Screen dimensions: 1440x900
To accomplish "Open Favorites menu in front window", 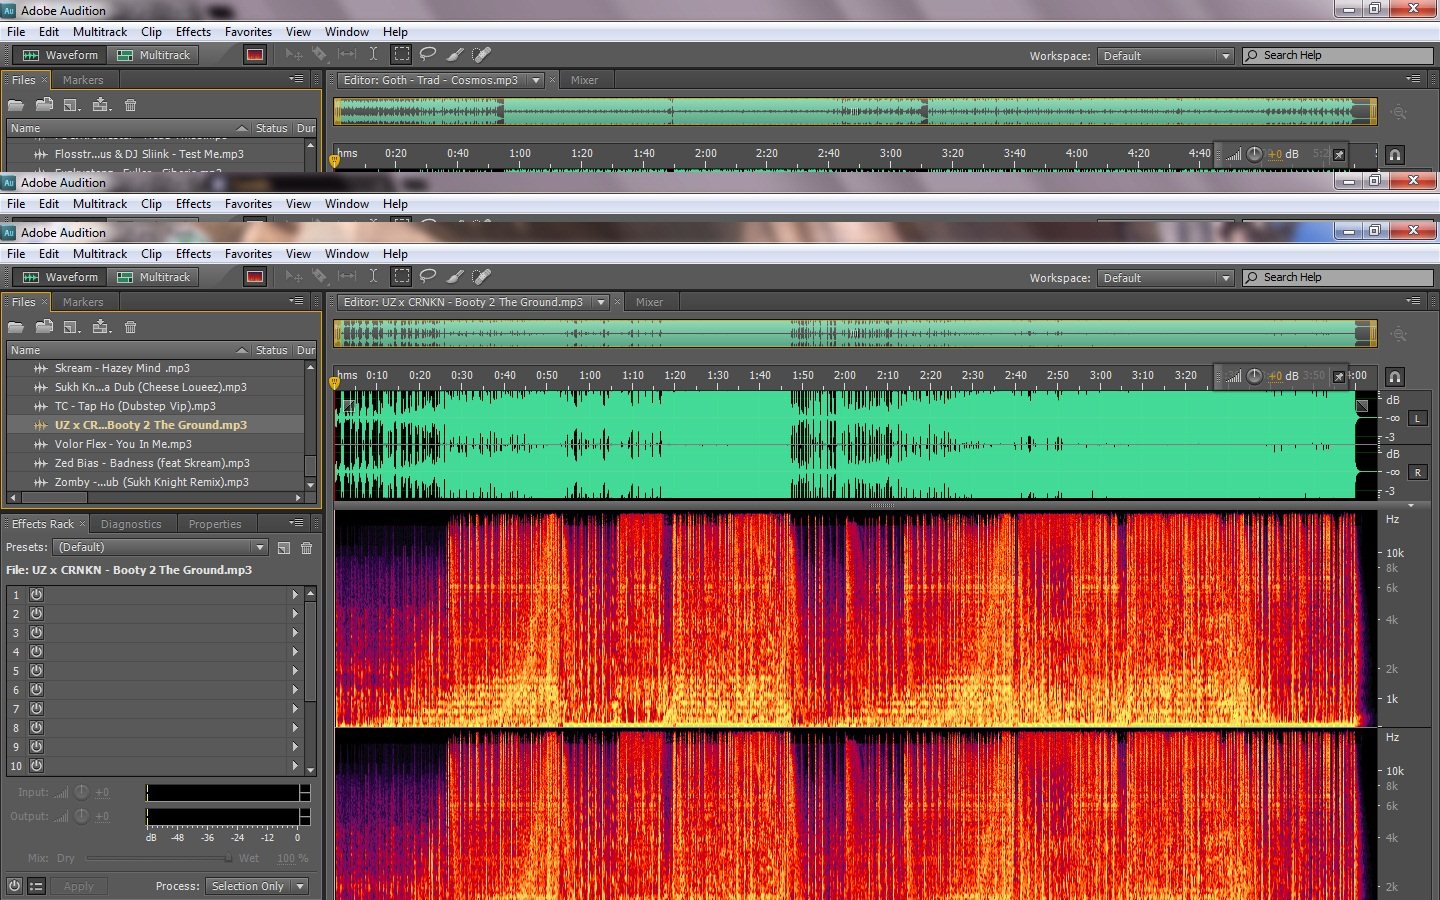I will click(x=248, y=254).
